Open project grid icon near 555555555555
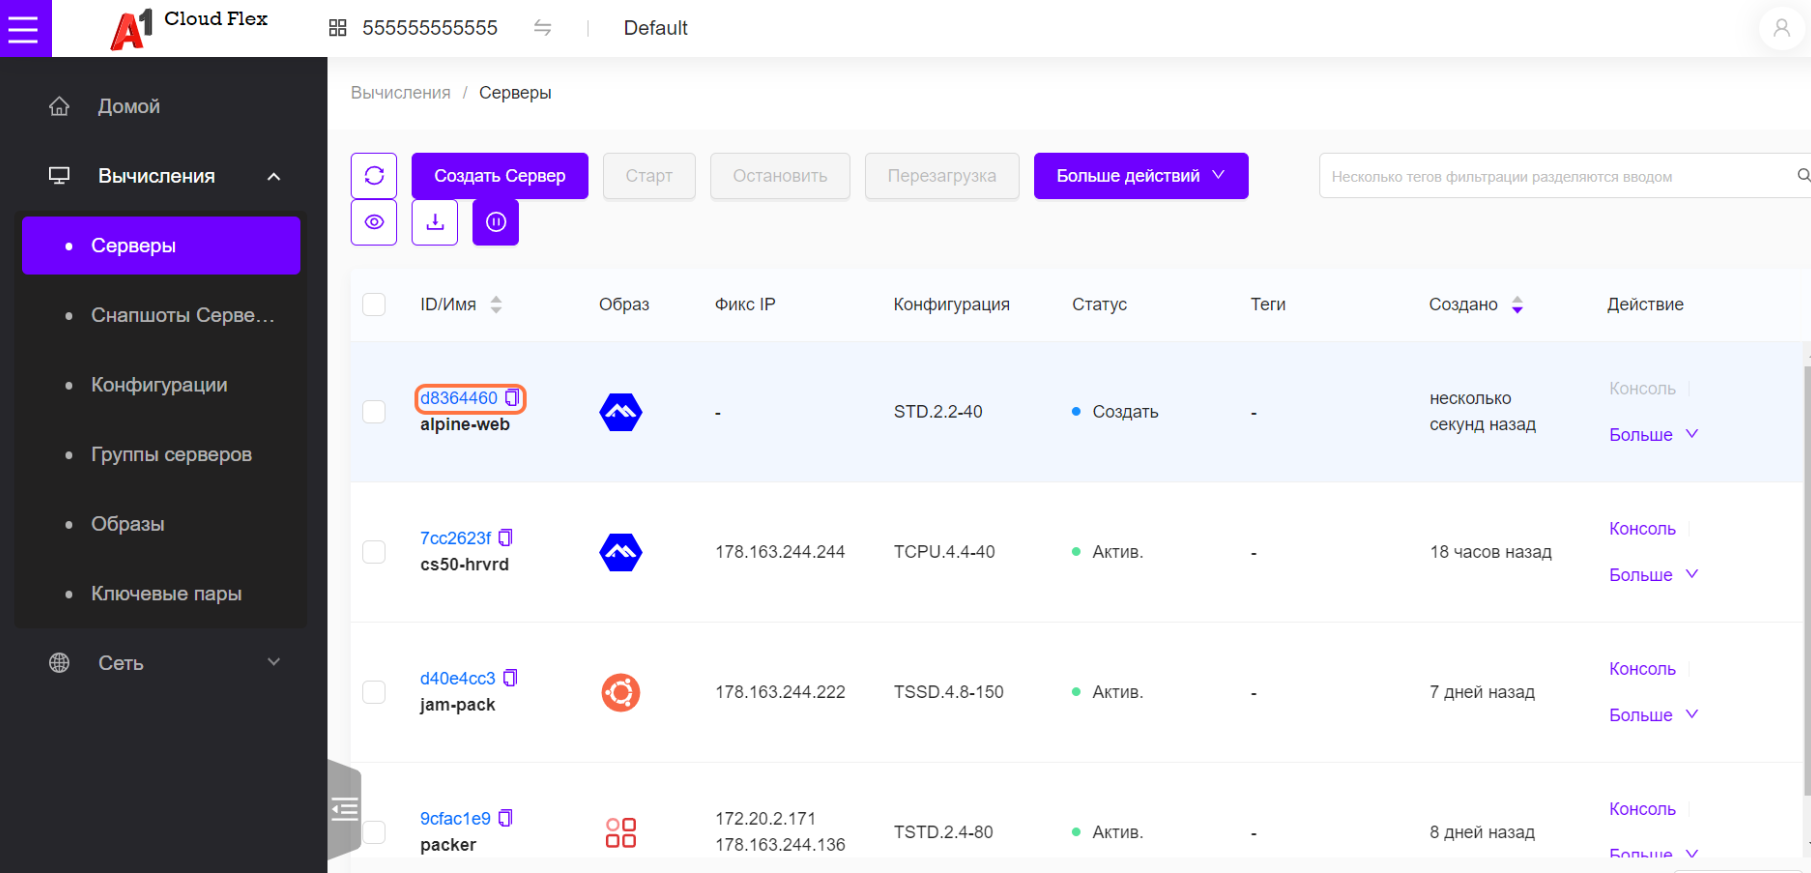 (338, 28)
